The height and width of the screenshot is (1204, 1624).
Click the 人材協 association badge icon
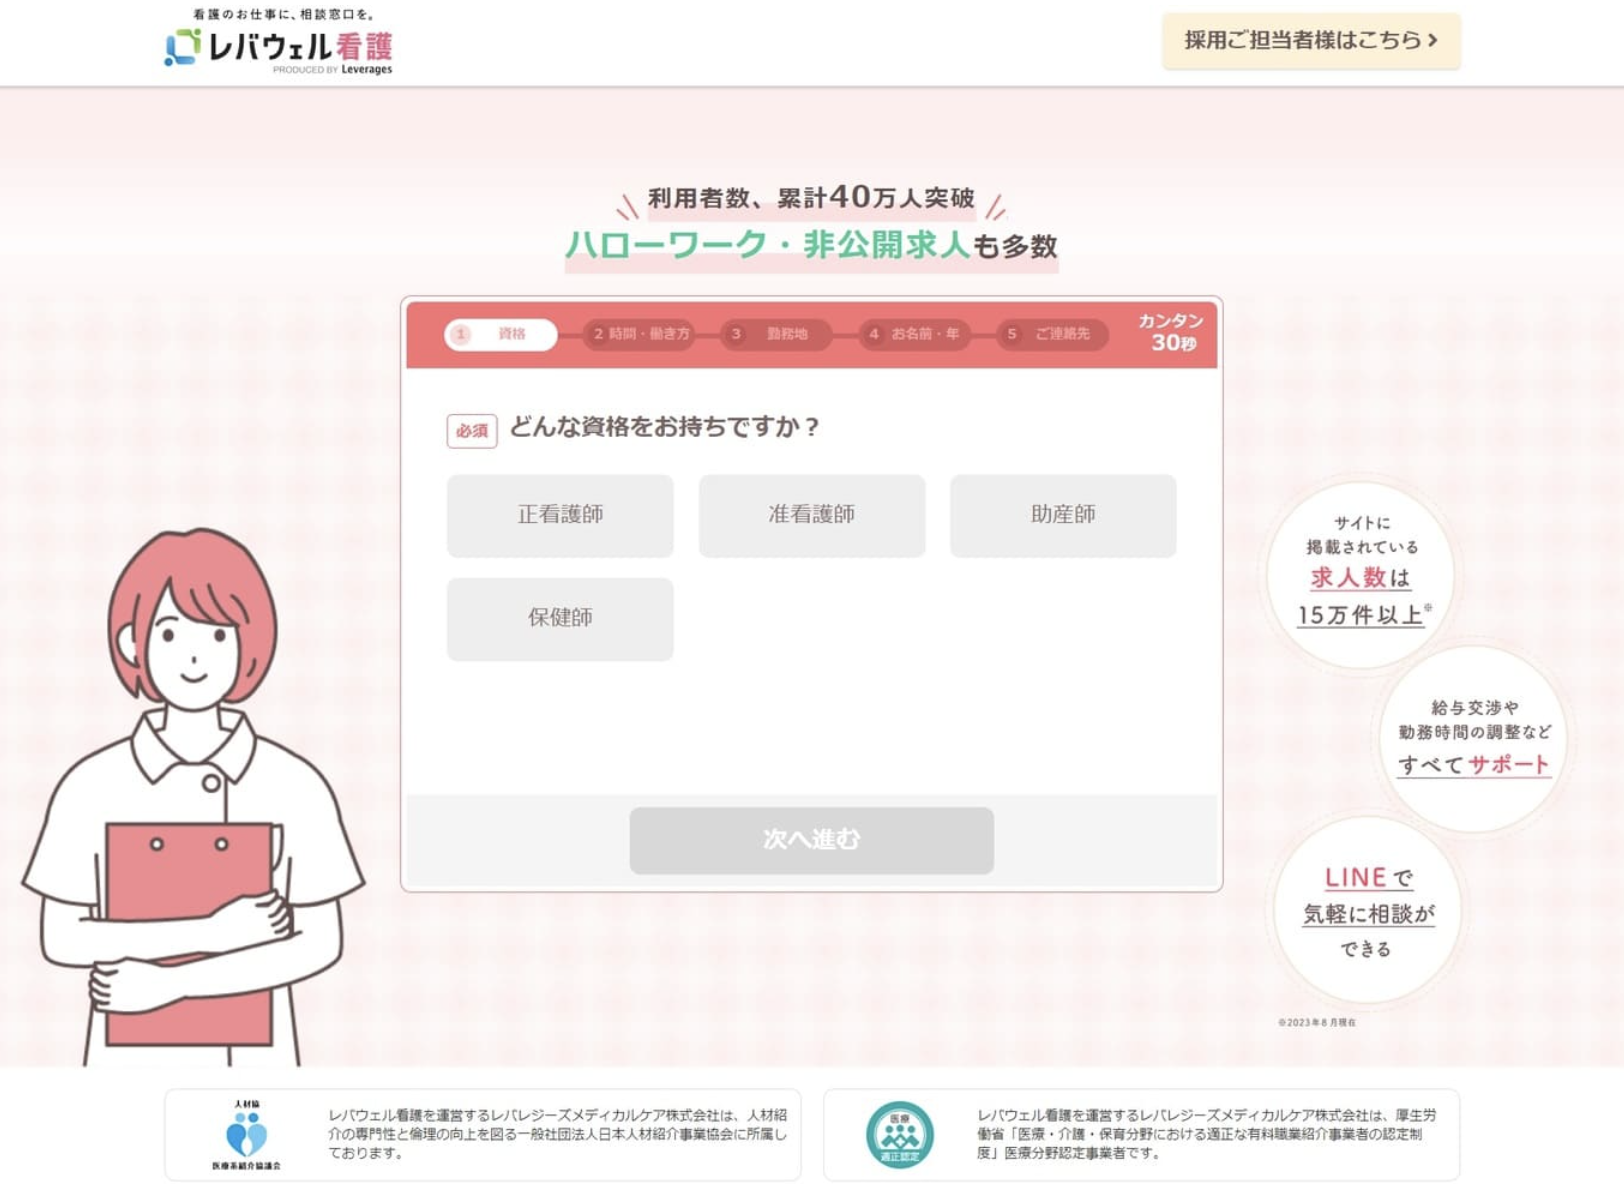click(246, 1135)
